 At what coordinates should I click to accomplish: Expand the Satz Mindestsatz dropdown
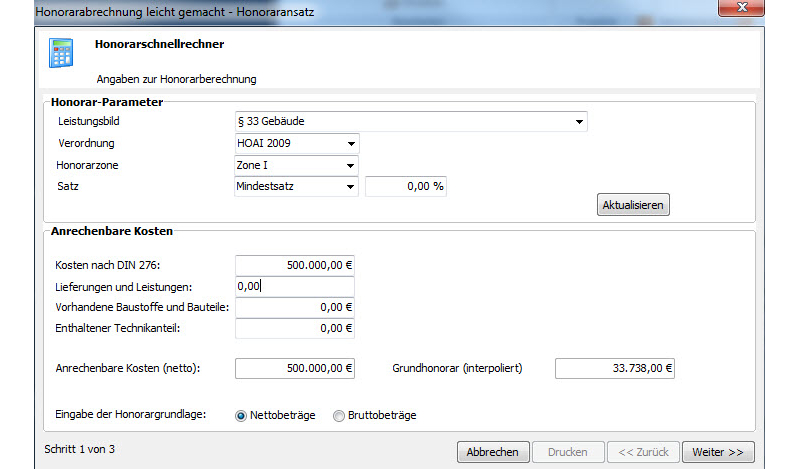(350, 187)
